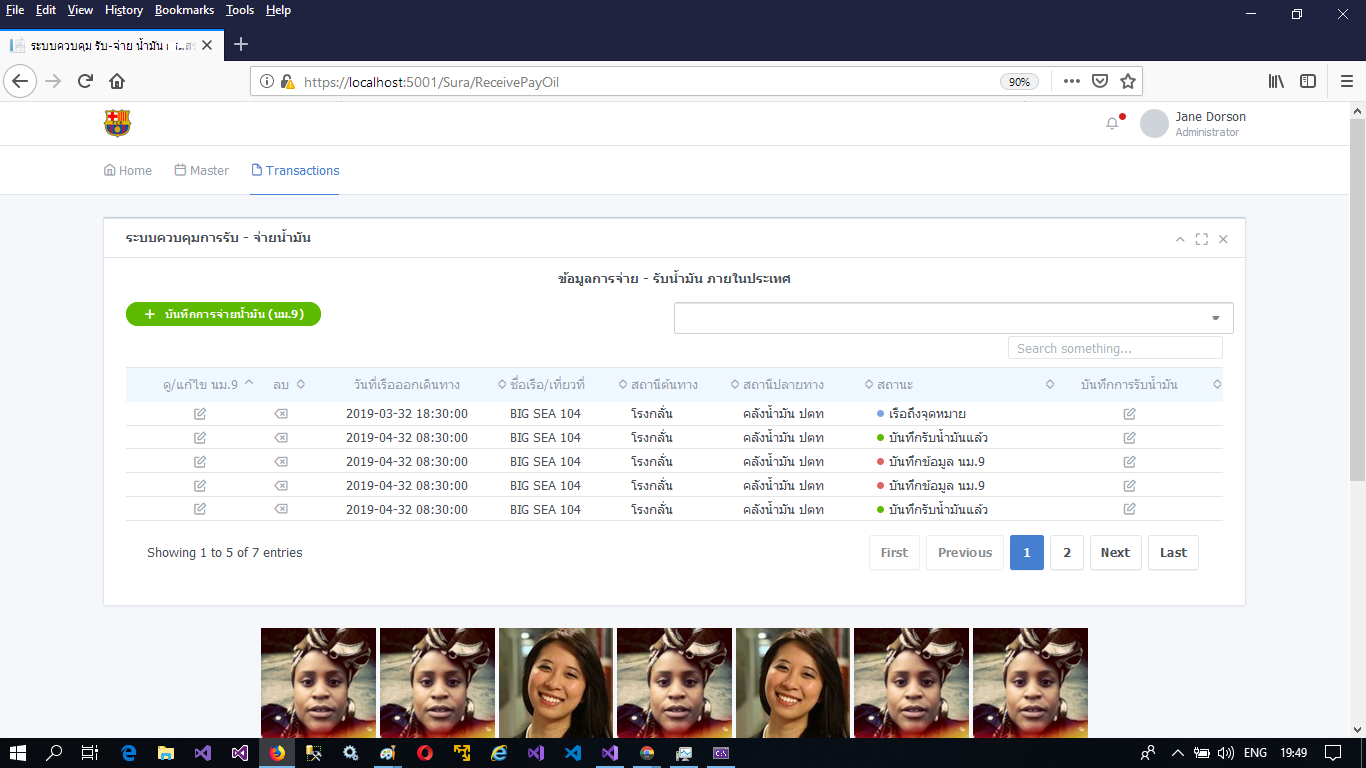Image resolution: width=1366 pixels, height=768 pixels.
Task: Click the edit icon in the first table row
Action: pyautogui.click(x=200, y=414)
